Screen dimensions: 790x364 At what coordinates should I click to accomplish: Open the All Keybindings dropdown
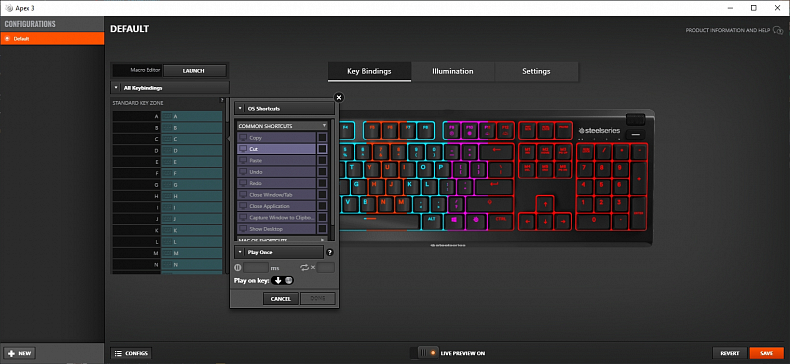(170, 88)
